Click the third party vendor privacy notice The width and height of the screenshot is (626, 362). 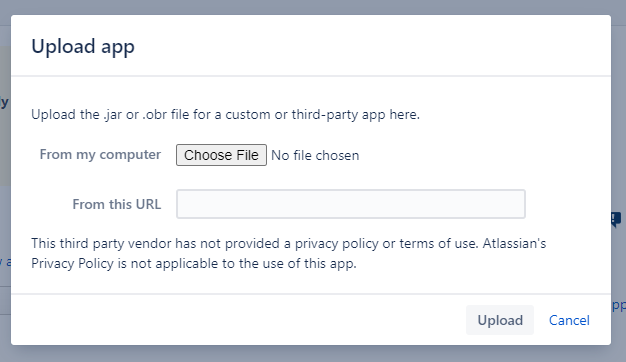click(289, 253)
